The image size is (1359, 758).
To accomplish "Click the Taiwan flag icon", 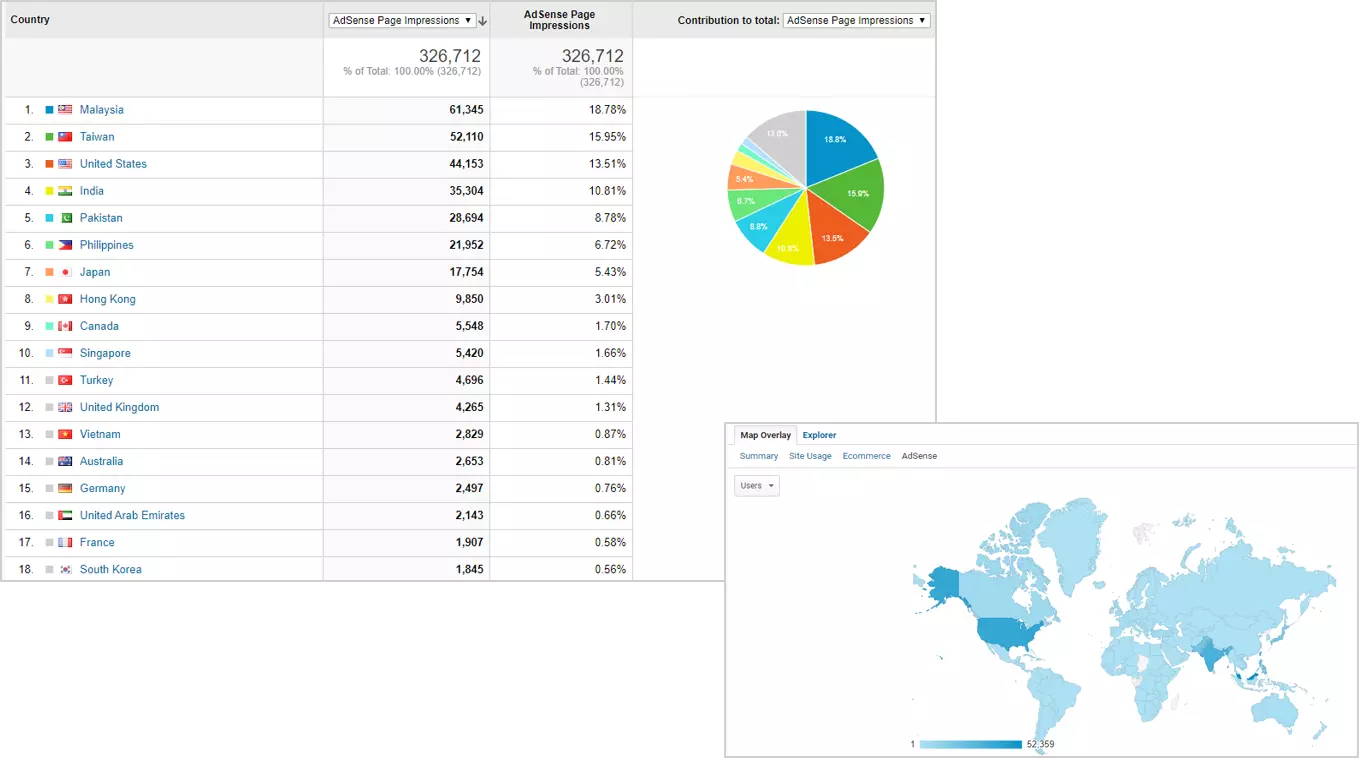I will (65, 137).
